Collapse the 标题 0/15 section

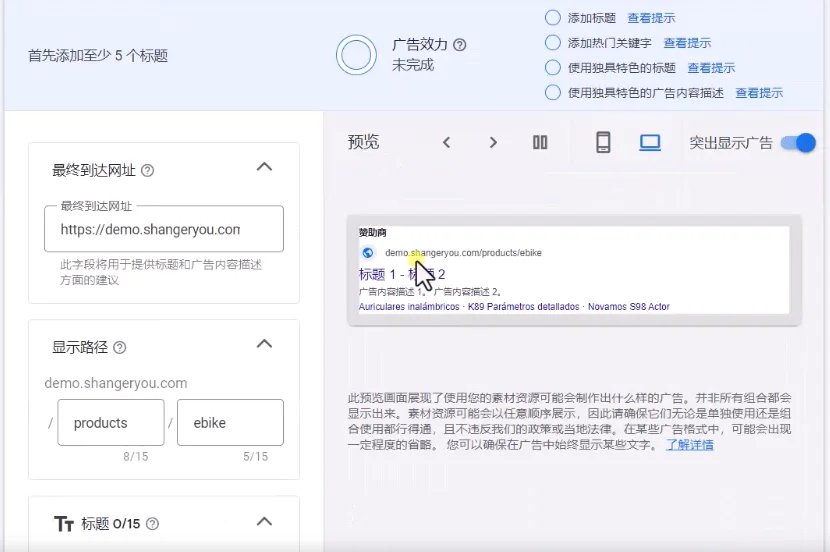[x=264, y=522]
